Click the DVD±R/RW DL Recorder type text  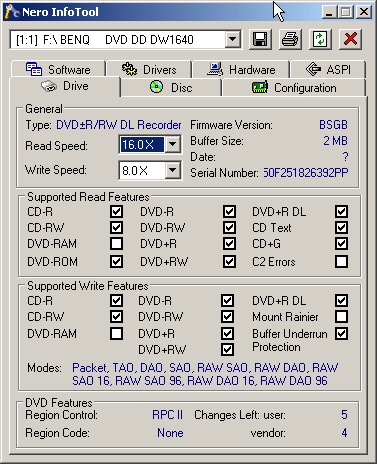click(119, 125)
